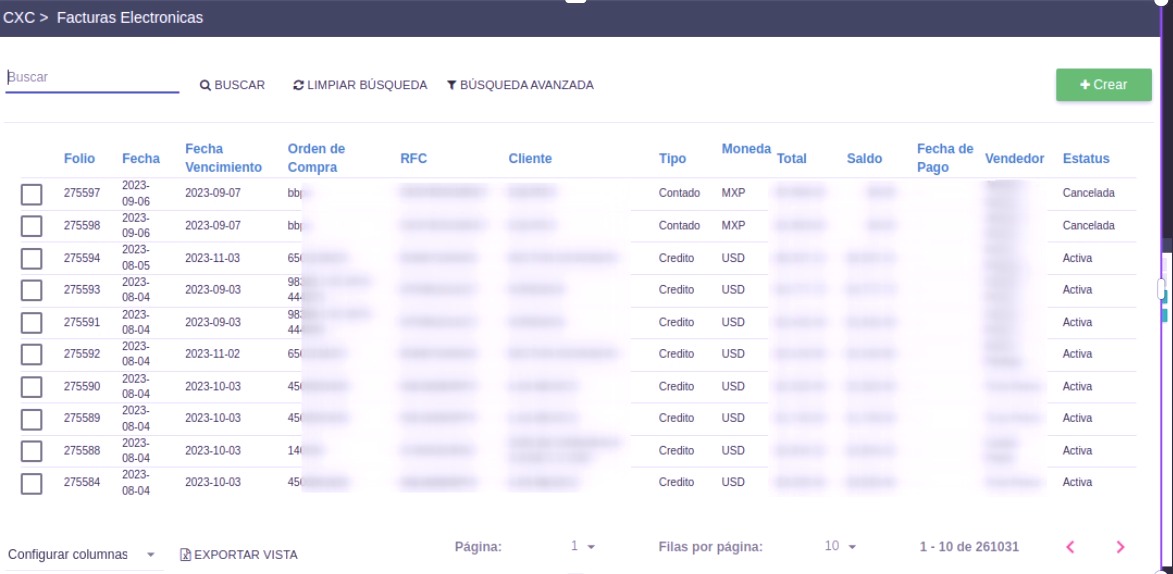Sort by Fecha column header
The image size is (1173, 574).
point(141,159)
